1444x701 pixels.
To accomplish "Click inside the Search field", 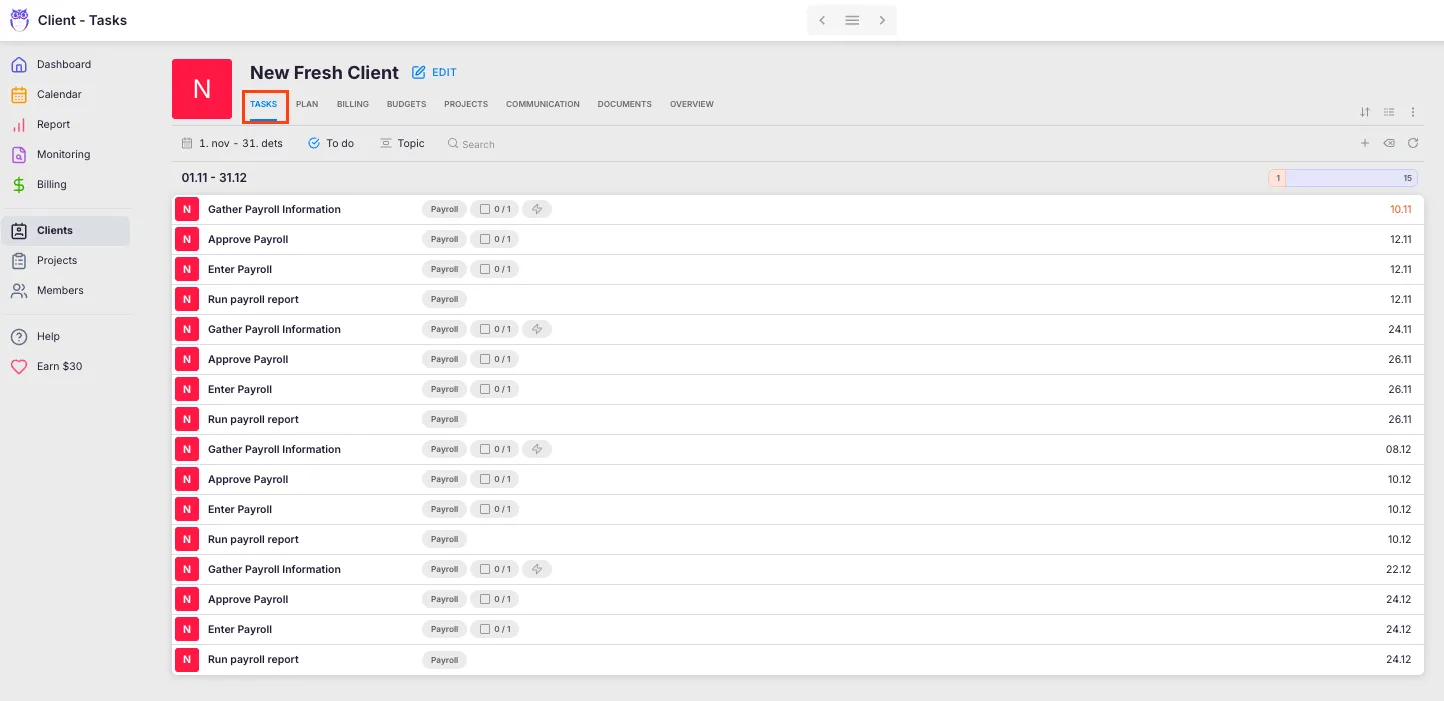I will (x=478, y=143).
